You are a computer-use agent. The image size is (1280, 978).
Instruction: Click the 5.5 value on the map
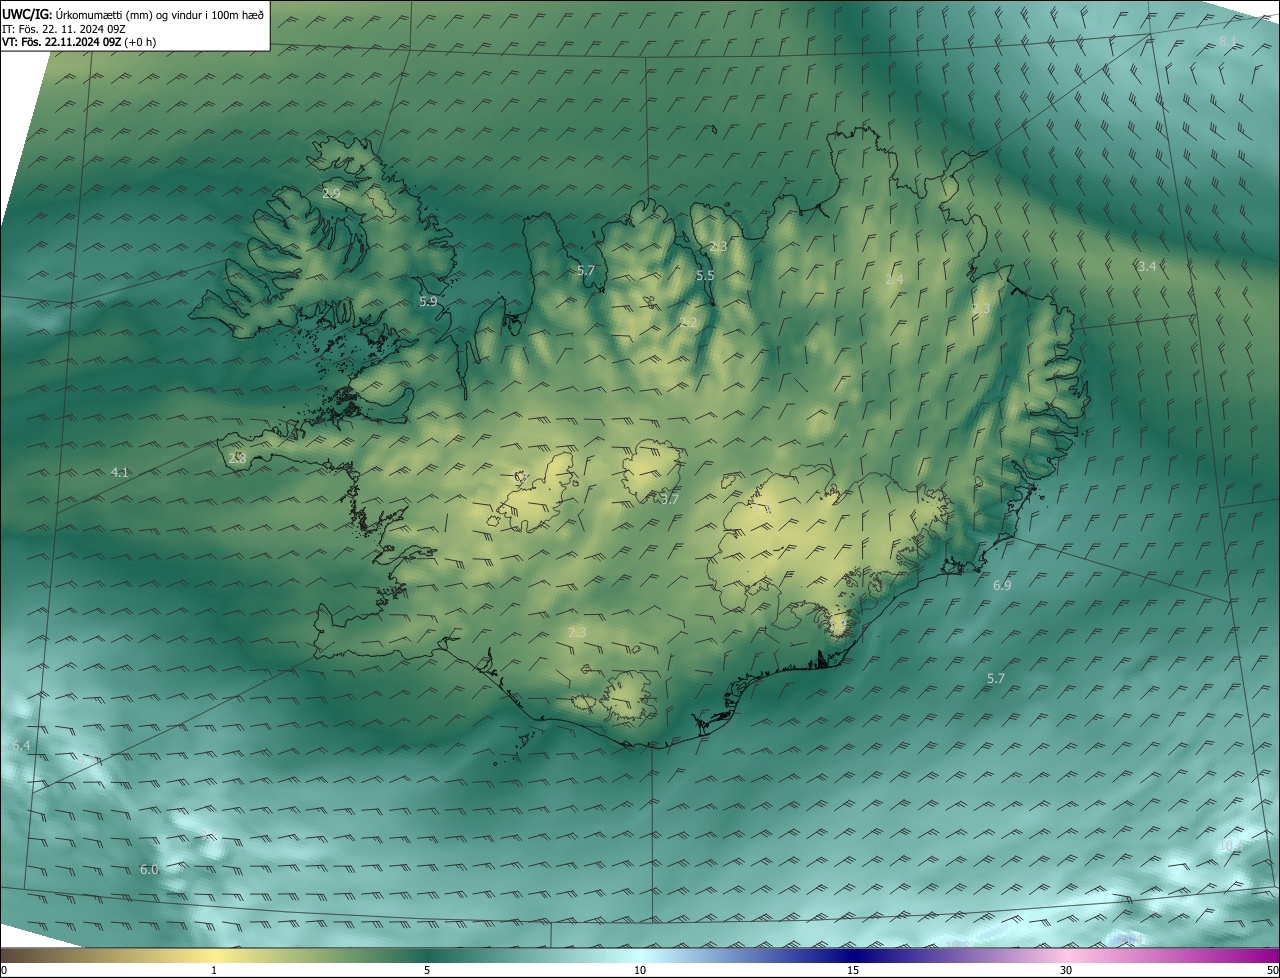[x=705, y=275]
